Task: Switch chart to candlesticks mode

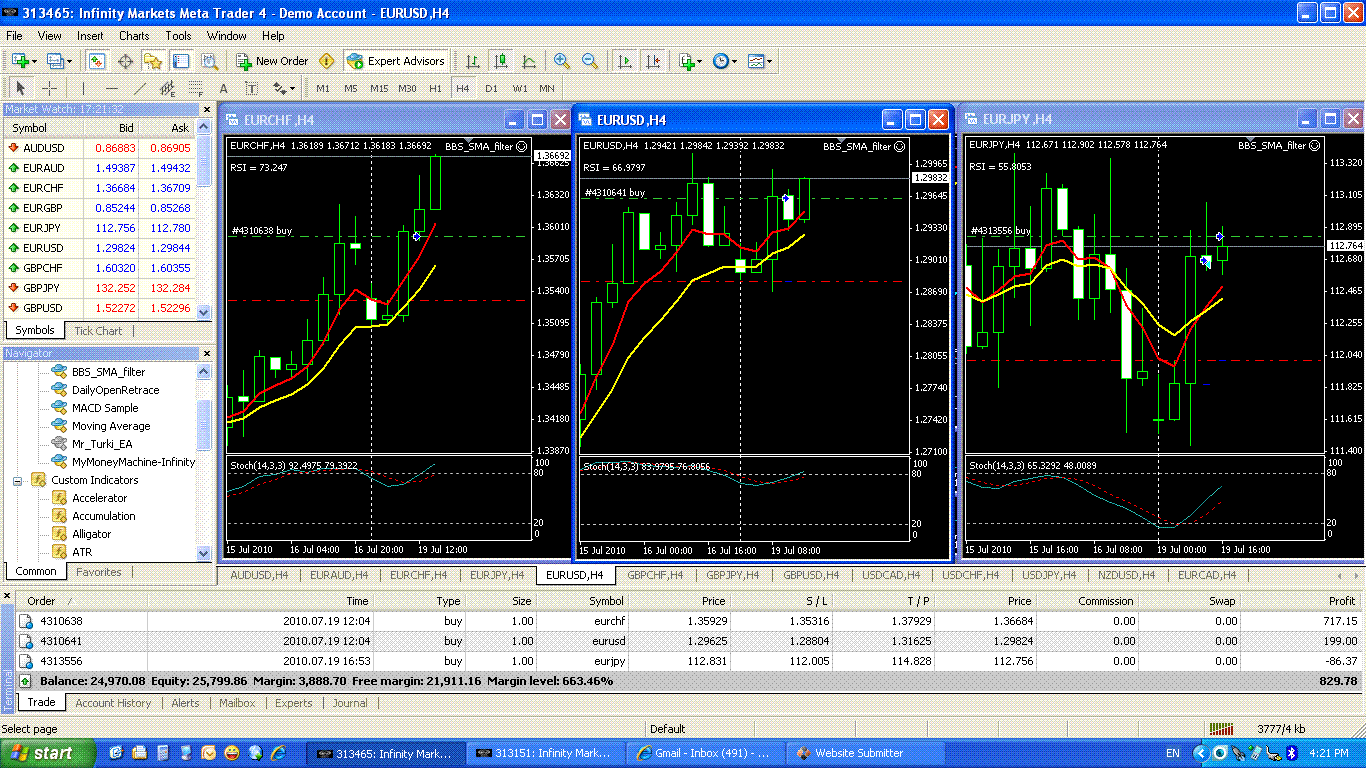Action: tap(501, 61)
